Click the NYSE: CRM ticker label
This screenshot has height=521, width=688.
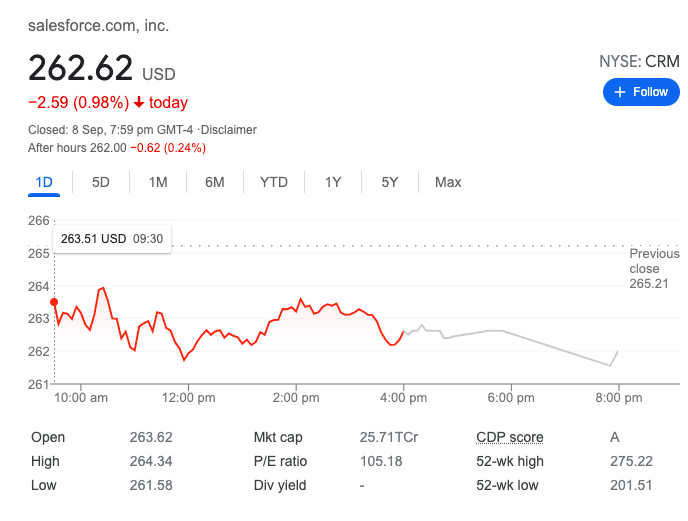coord(639,61)
